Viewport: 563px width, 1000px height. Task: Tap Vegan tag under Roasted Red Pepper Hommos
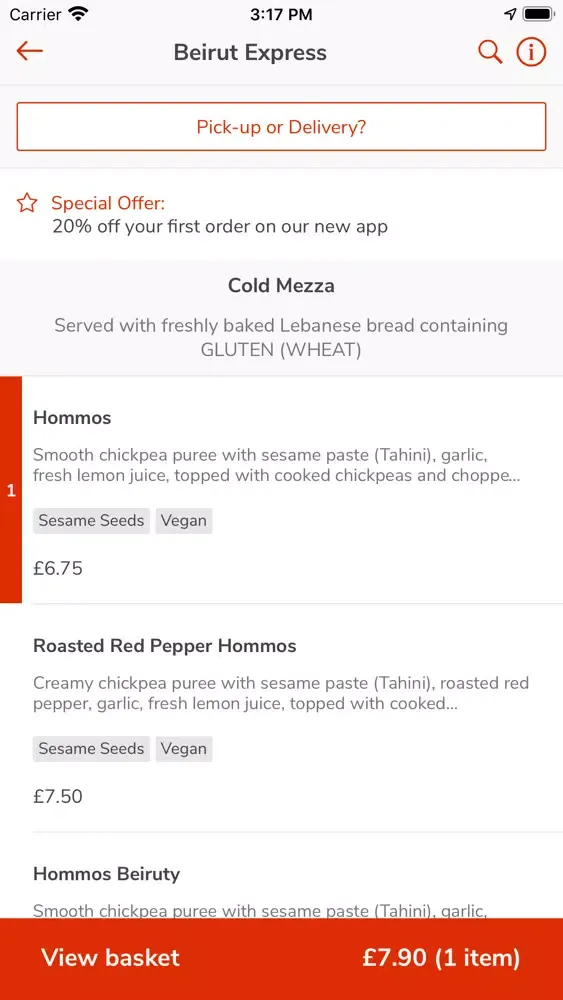tap(184, 749)
